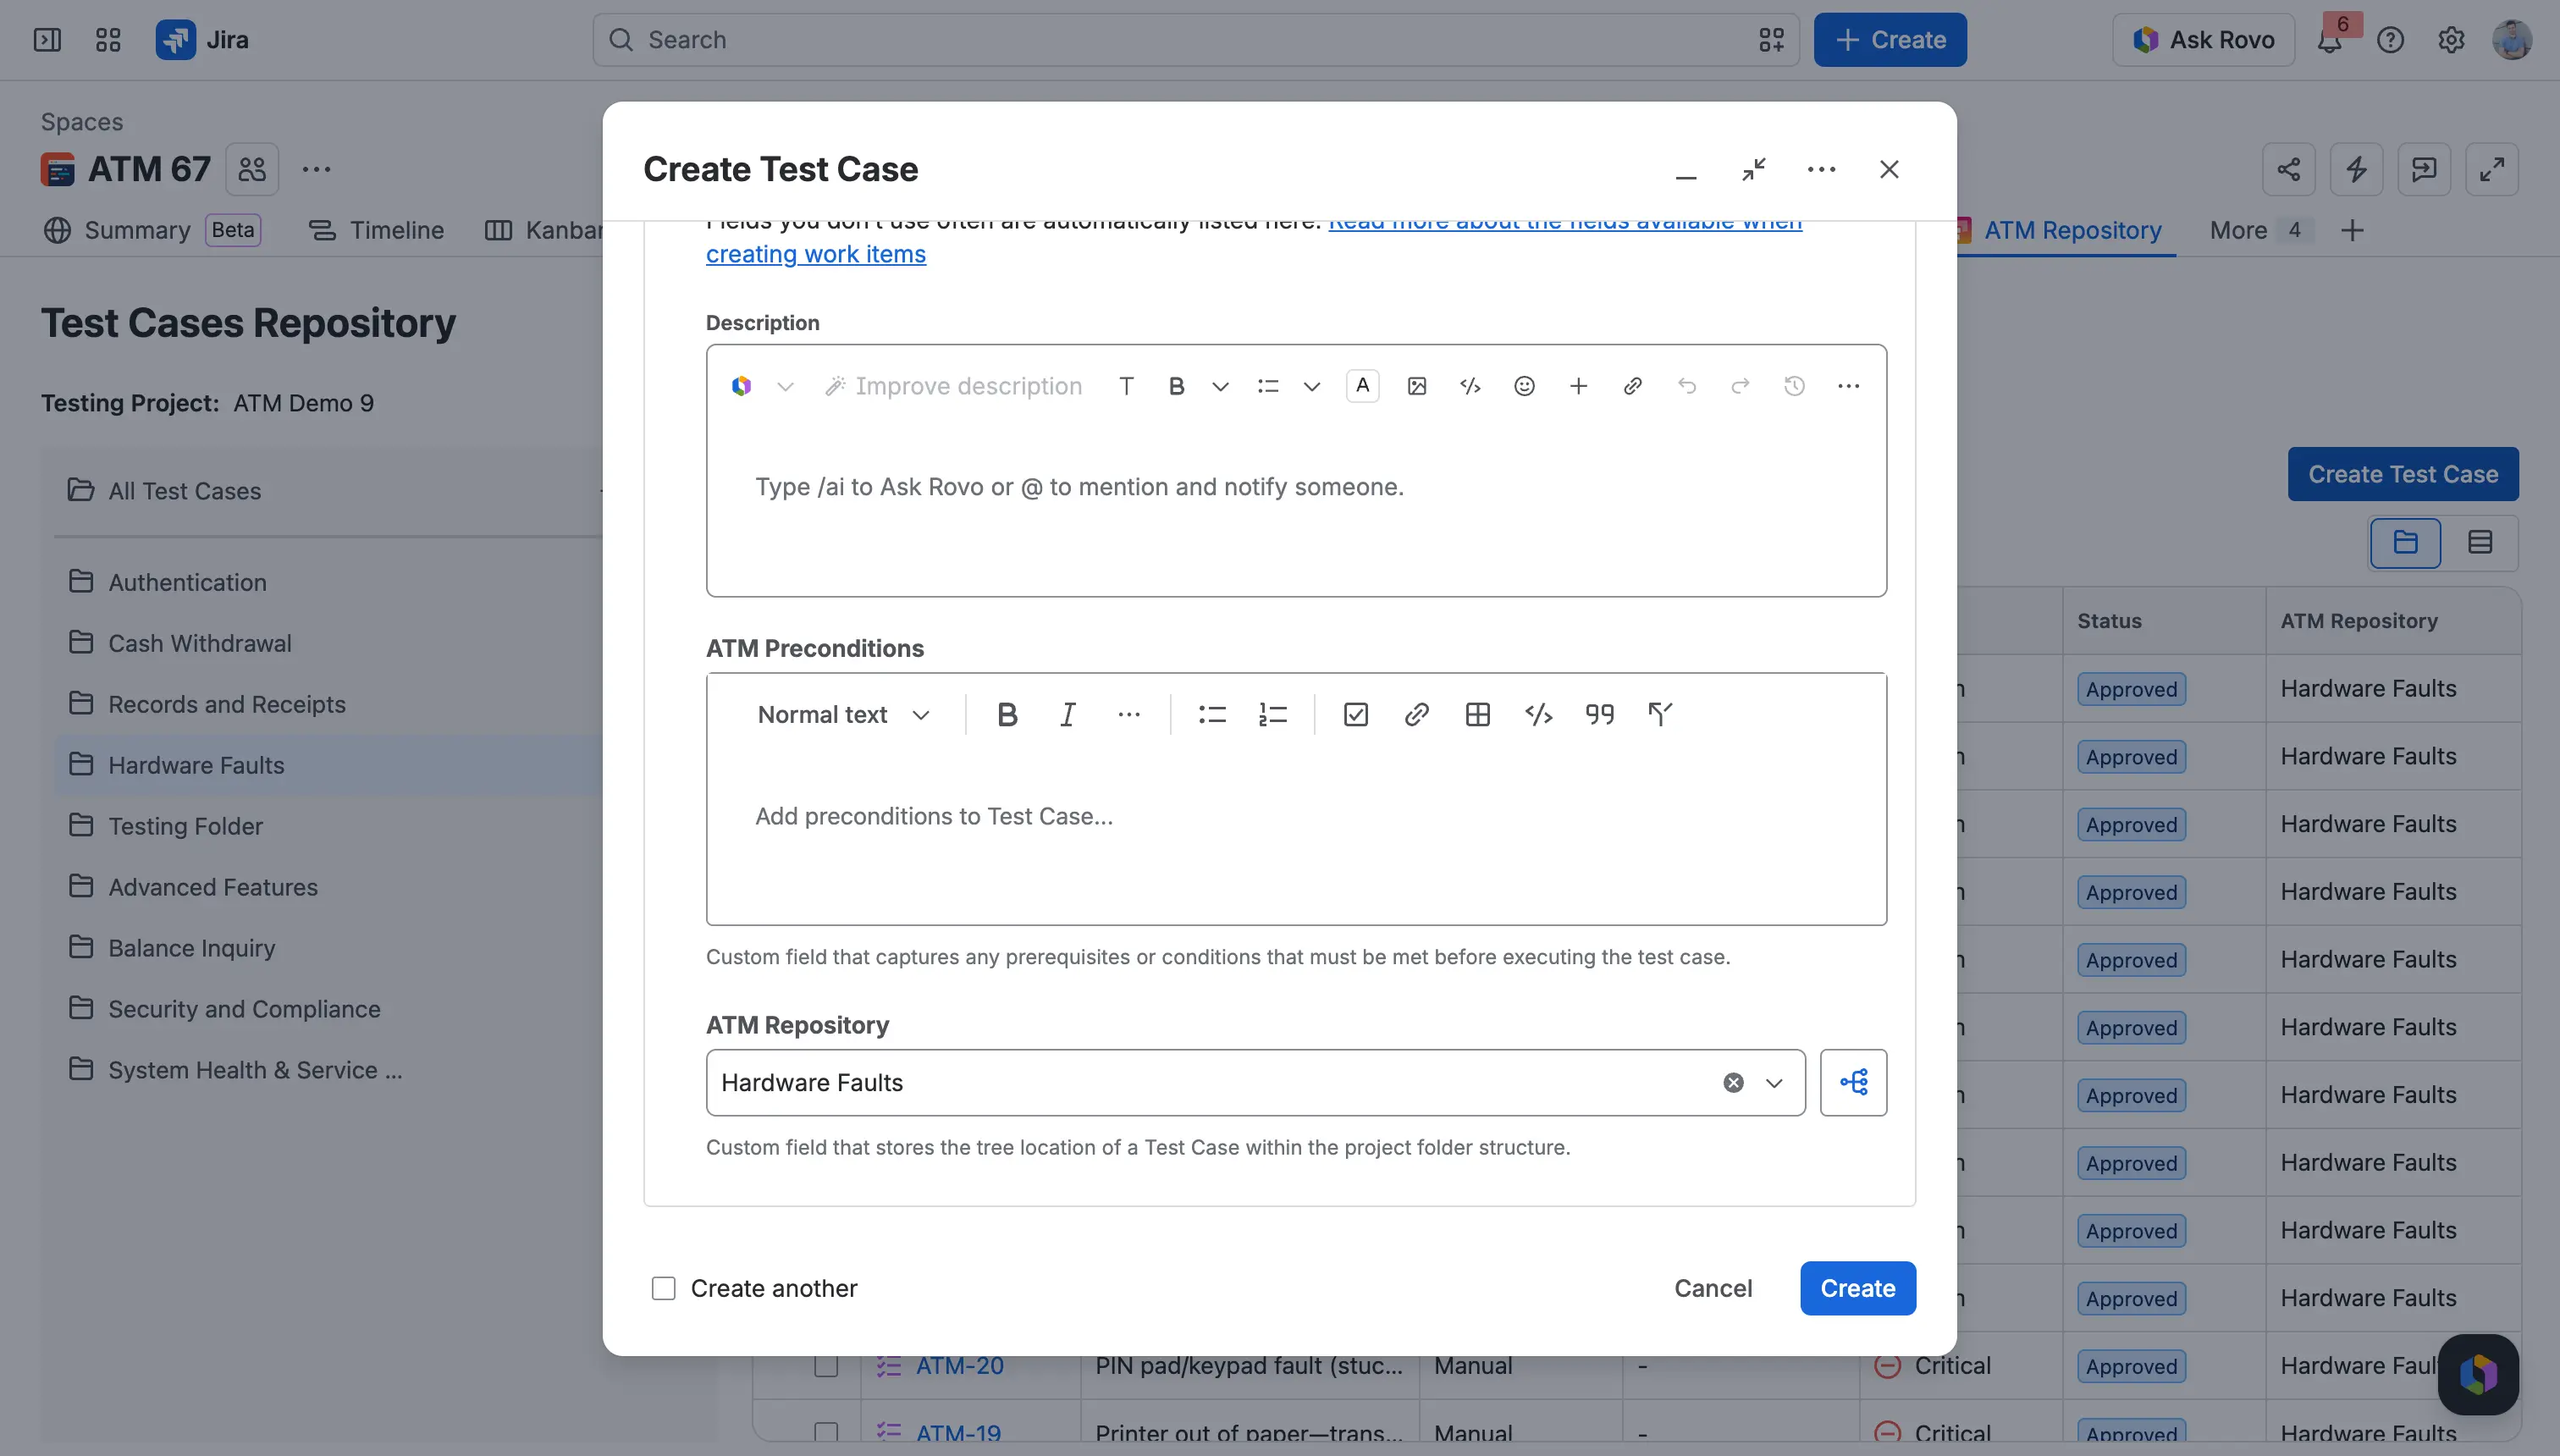Insert quote block in Preconditions toolbar
The image size is (2560, 1456).
tap(1599, 714)
